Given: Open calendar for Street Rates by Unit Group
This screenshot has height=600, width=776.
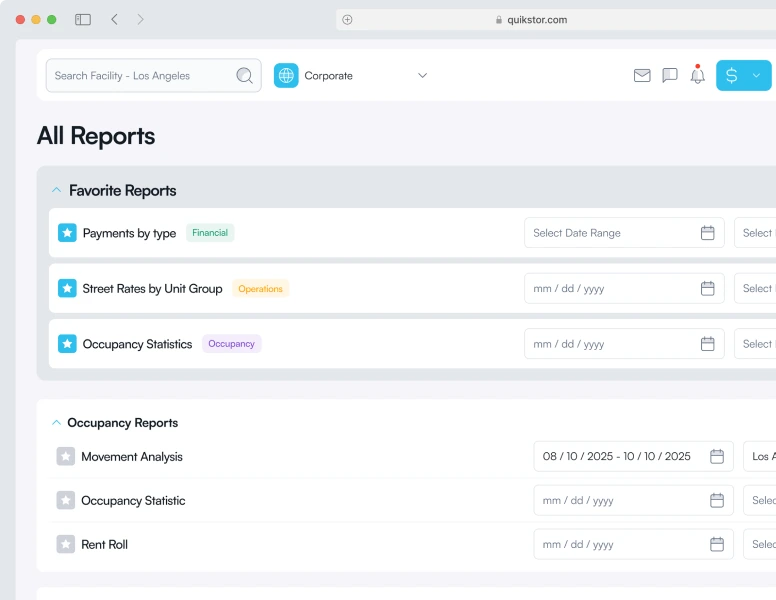Looking at the screenshot, I should [x=708, y=288].
